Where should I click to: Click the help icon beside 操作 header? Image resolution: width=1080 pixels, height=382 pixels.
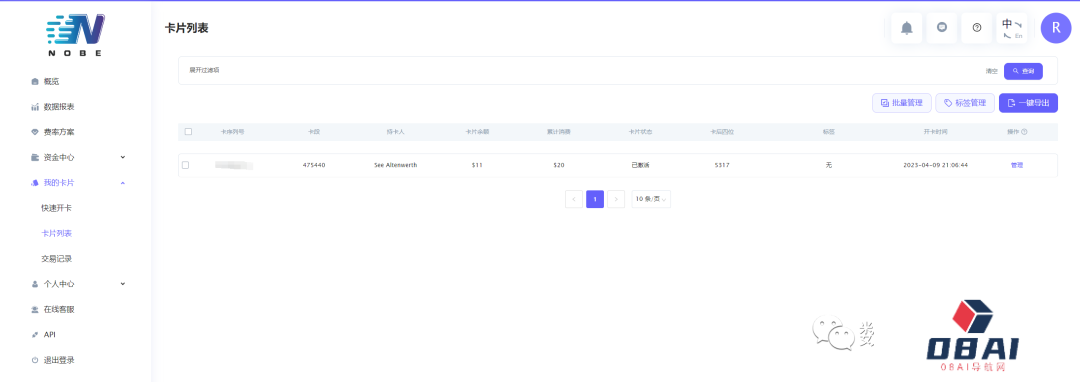click(1024, 131)
